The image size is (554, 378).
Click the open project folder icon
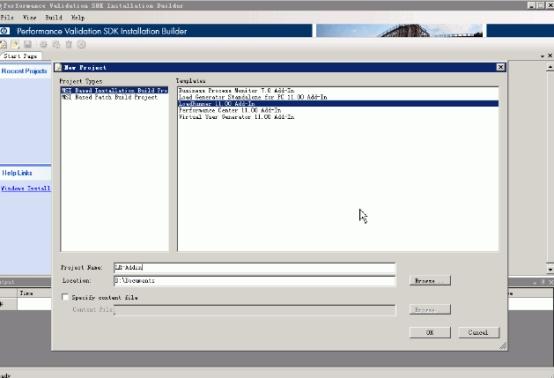pos(15,45)
